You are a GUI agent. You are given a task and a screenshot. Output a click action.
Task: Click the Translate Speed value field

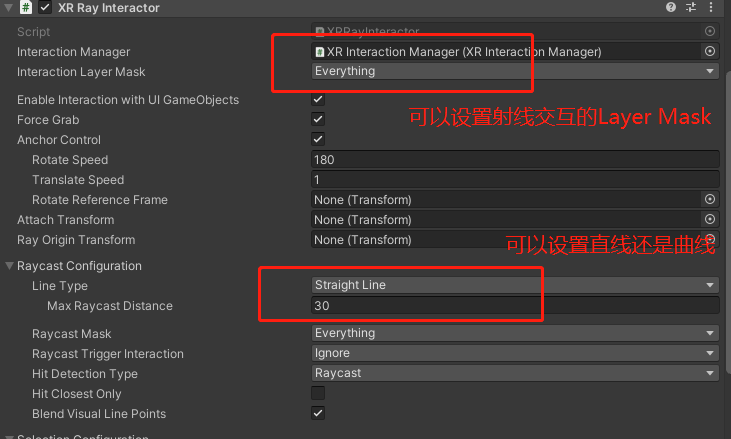(515, 180)
